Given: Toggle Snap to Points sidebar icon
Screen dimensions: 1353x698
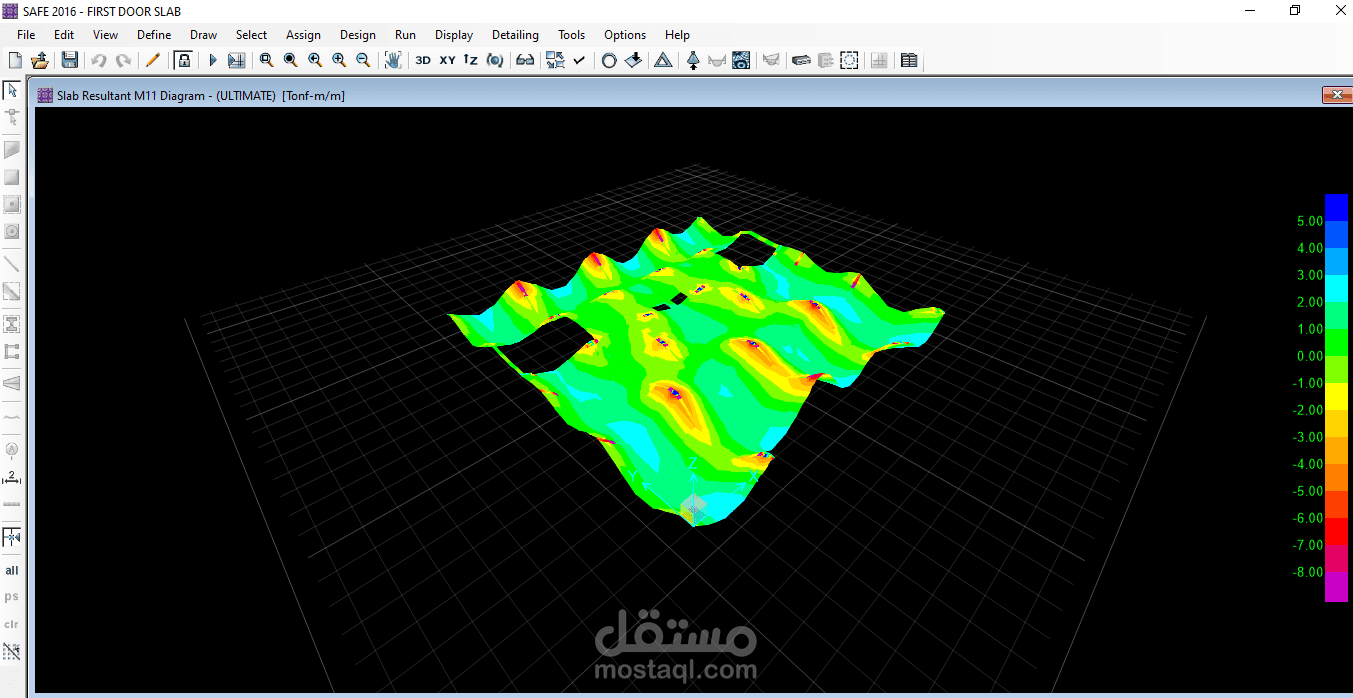Looking at the screenshot, I should (12, 537).
